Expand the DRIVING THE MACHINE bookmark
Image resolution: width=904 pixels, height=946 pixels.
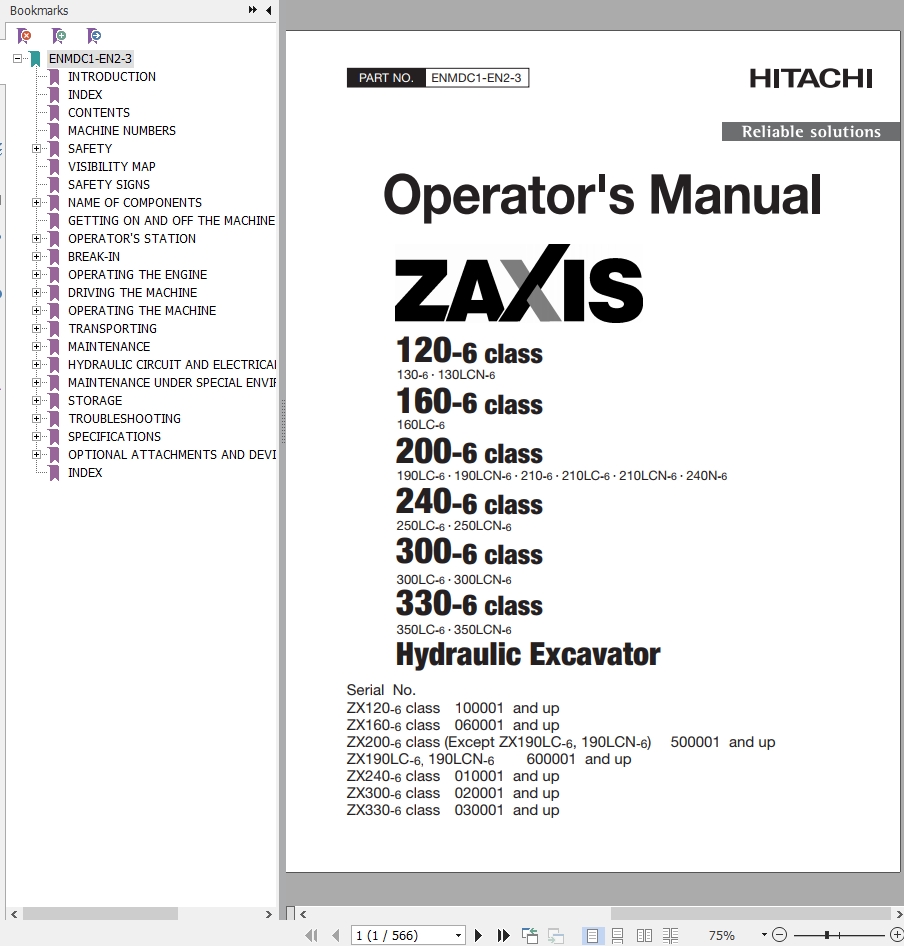pyautogui.click(x=36, y=293)
